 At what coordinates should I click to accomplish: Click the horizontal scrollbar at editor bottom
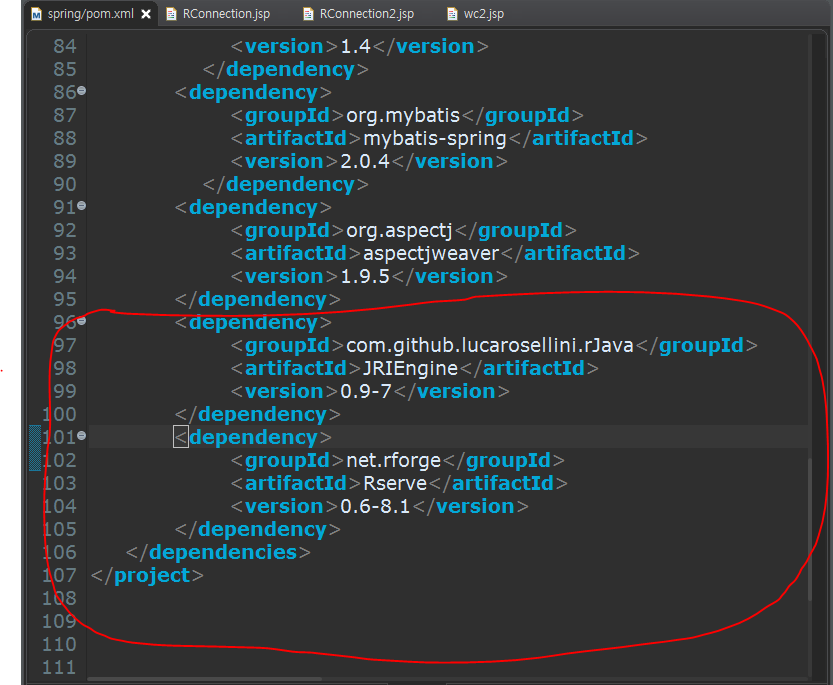(205, 679)
